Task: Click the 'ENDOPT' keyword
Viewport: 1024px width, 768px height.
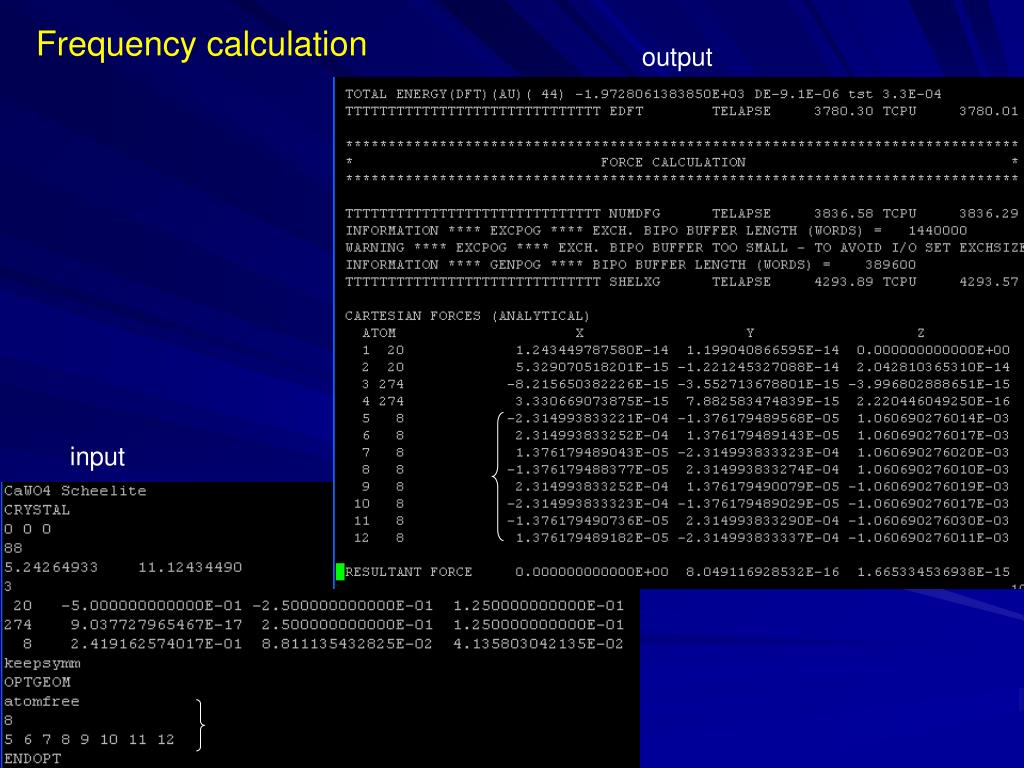Action: pyautogui.click(x=32, y=758)
